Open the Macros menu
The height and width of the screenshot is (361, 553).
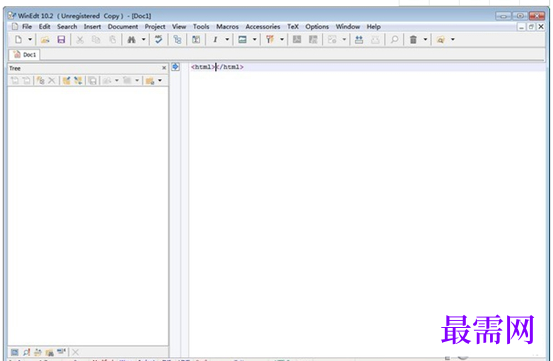pos(227,26)
